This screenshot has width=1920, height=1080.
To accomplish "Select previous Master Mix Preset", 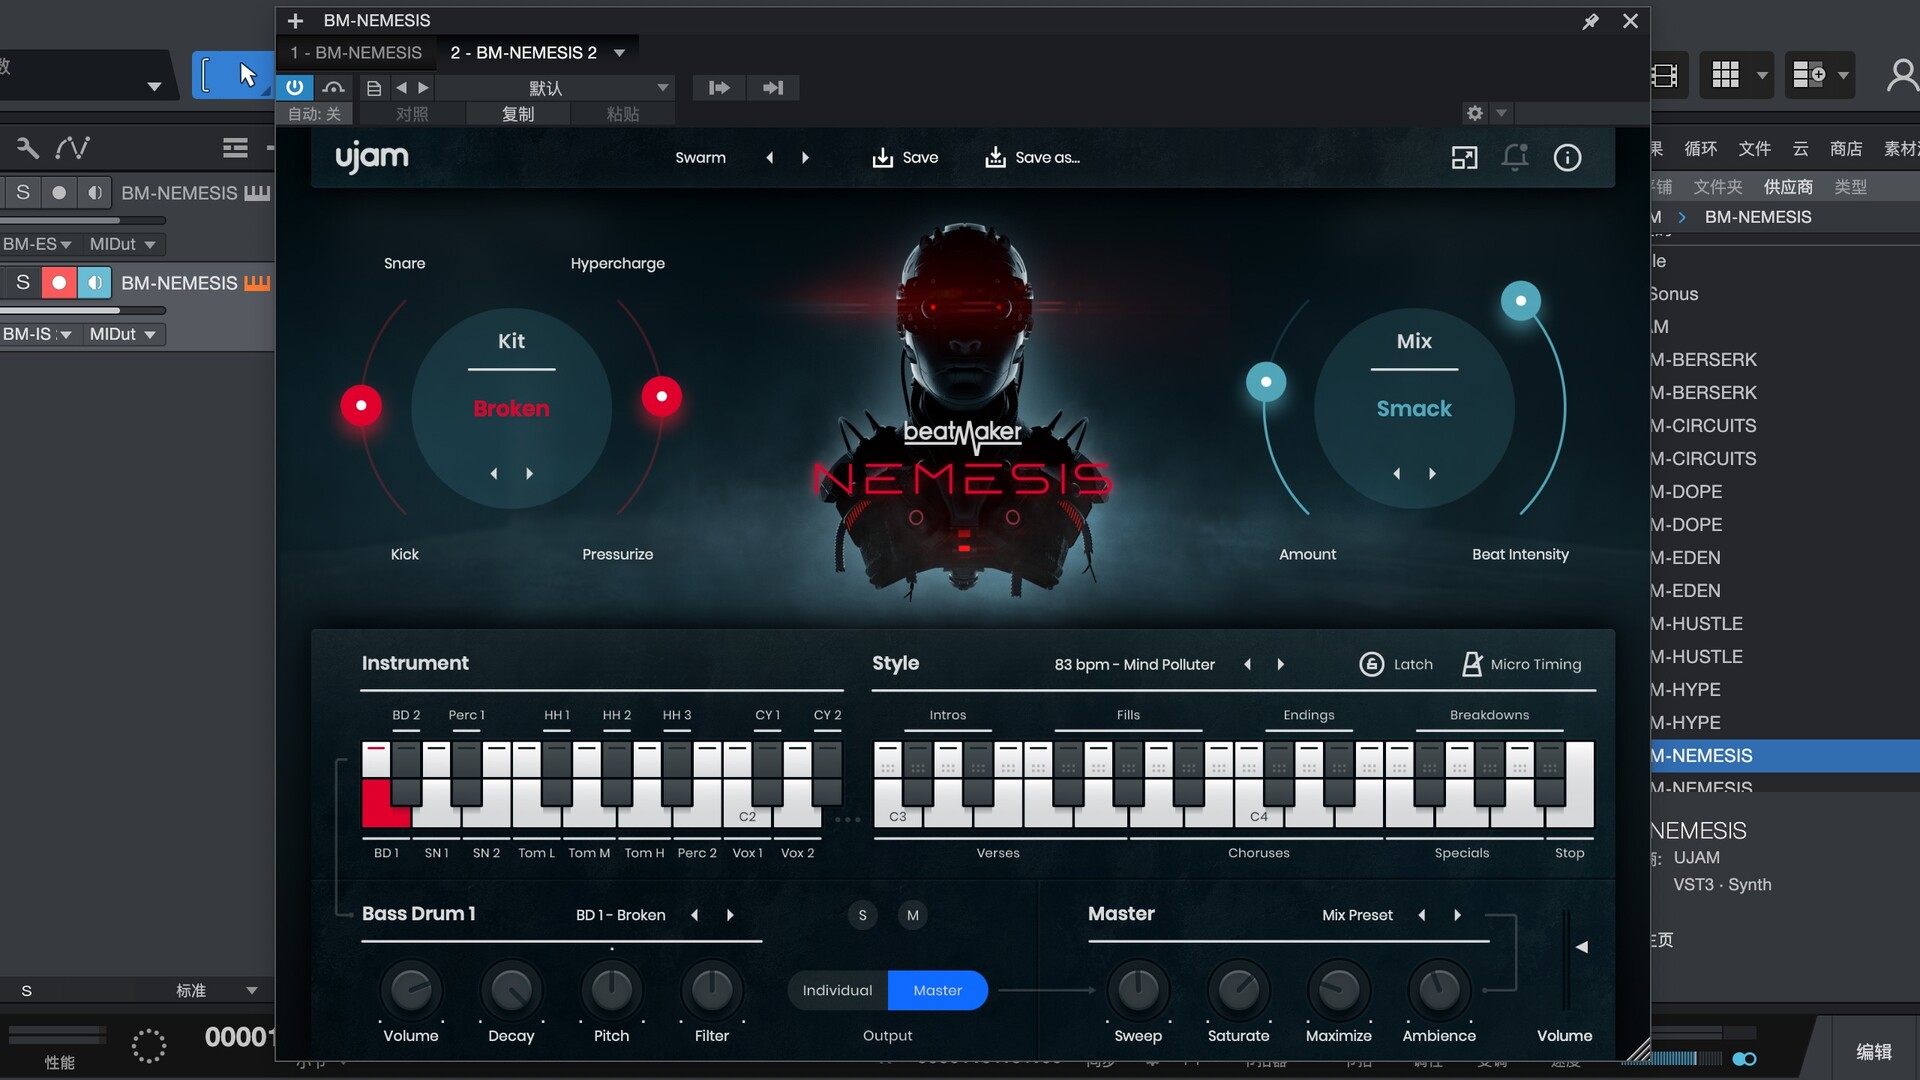I will coord(1421,915).
